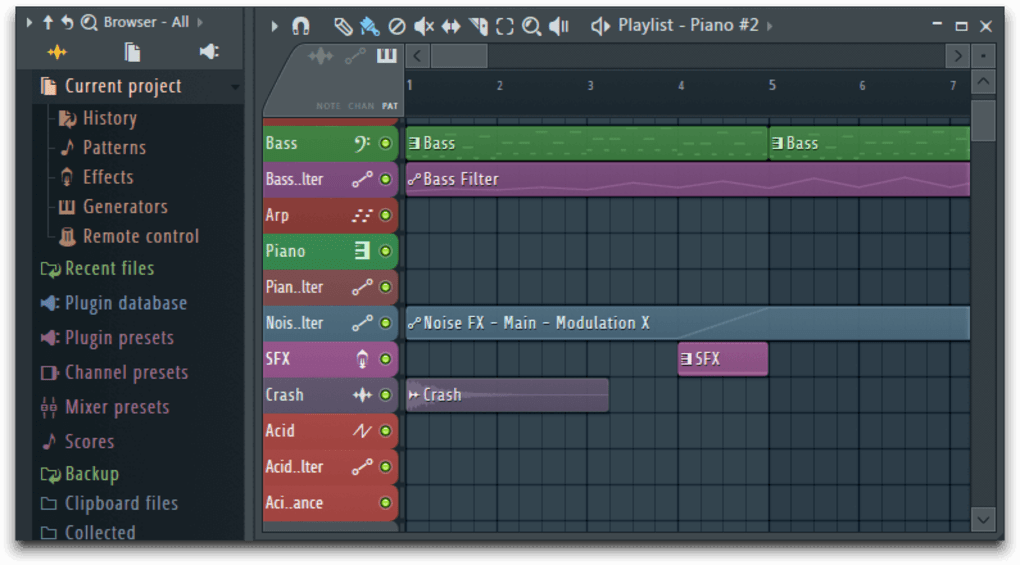Collapse the Current project dropdown arrow

pyautogui.click(x=235, y=87)
